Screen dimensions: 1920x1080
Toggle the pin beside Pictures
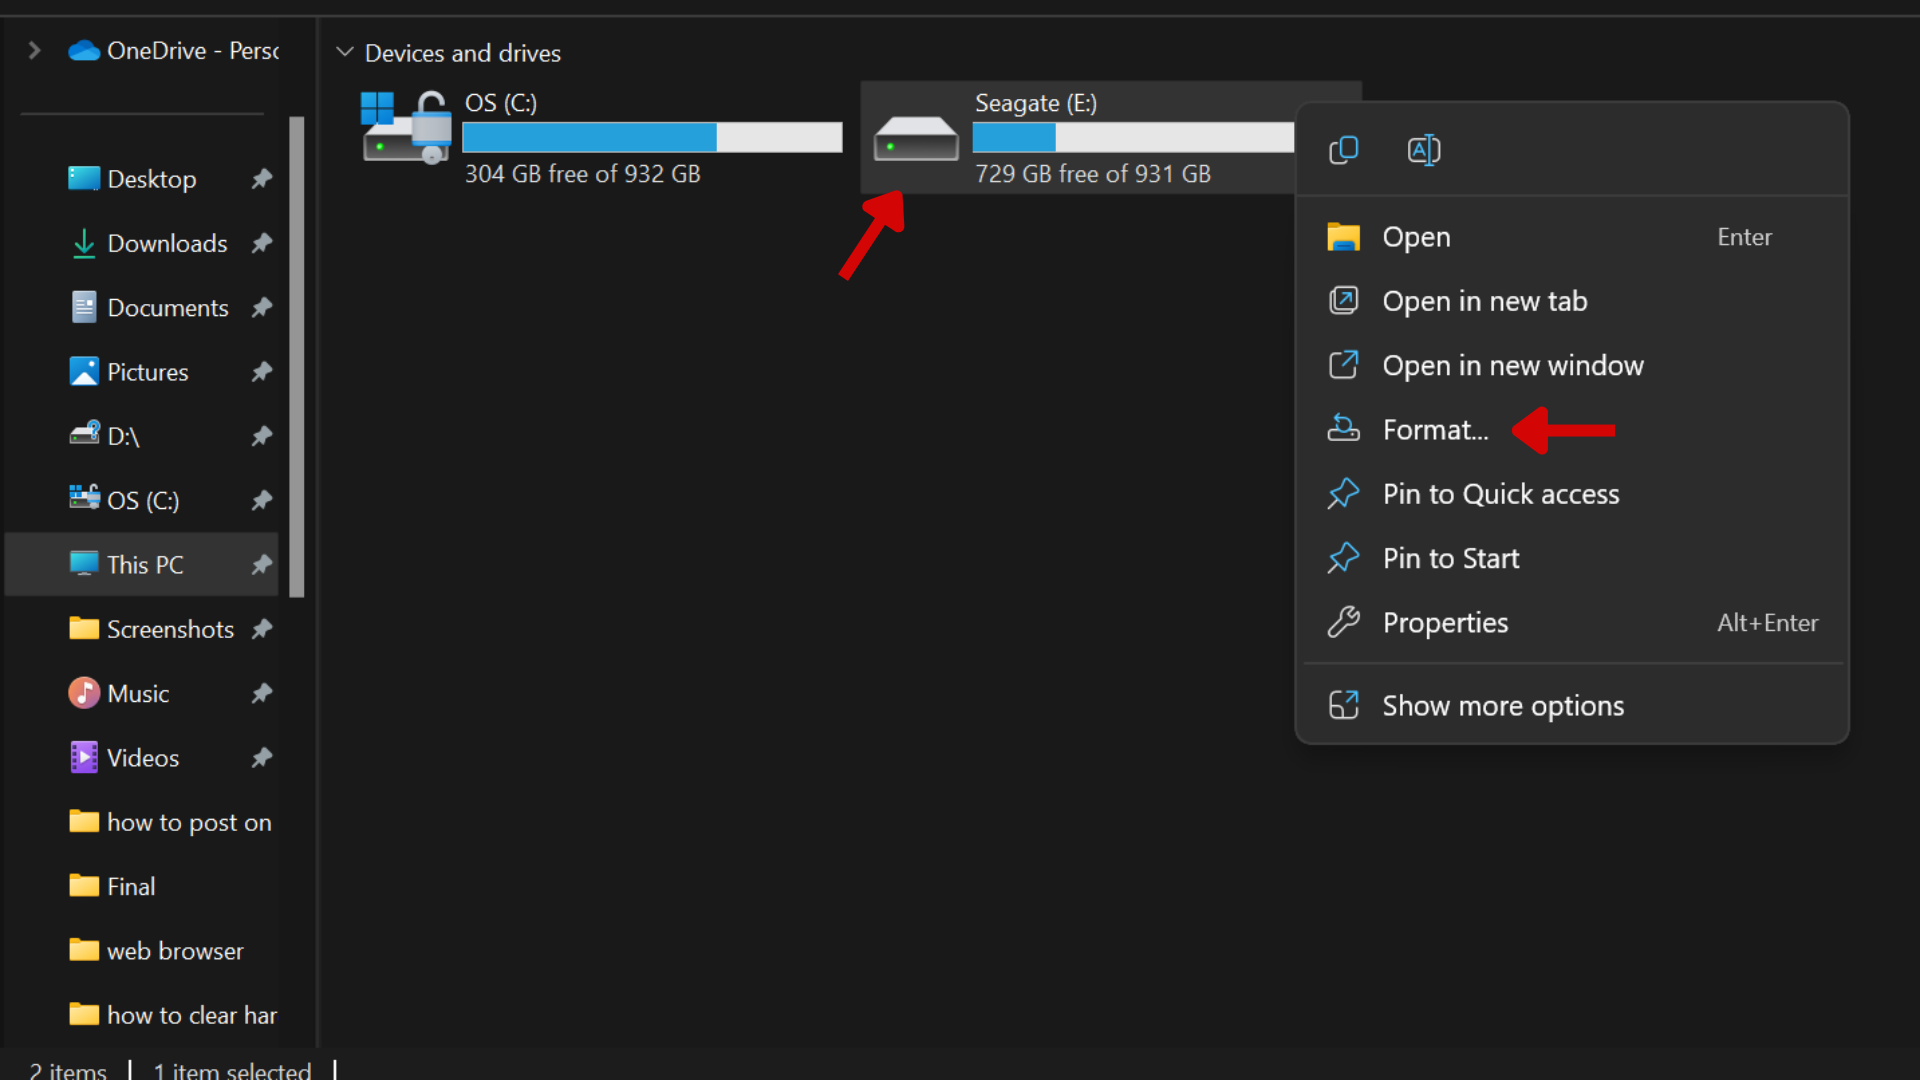tap(262, 372)
